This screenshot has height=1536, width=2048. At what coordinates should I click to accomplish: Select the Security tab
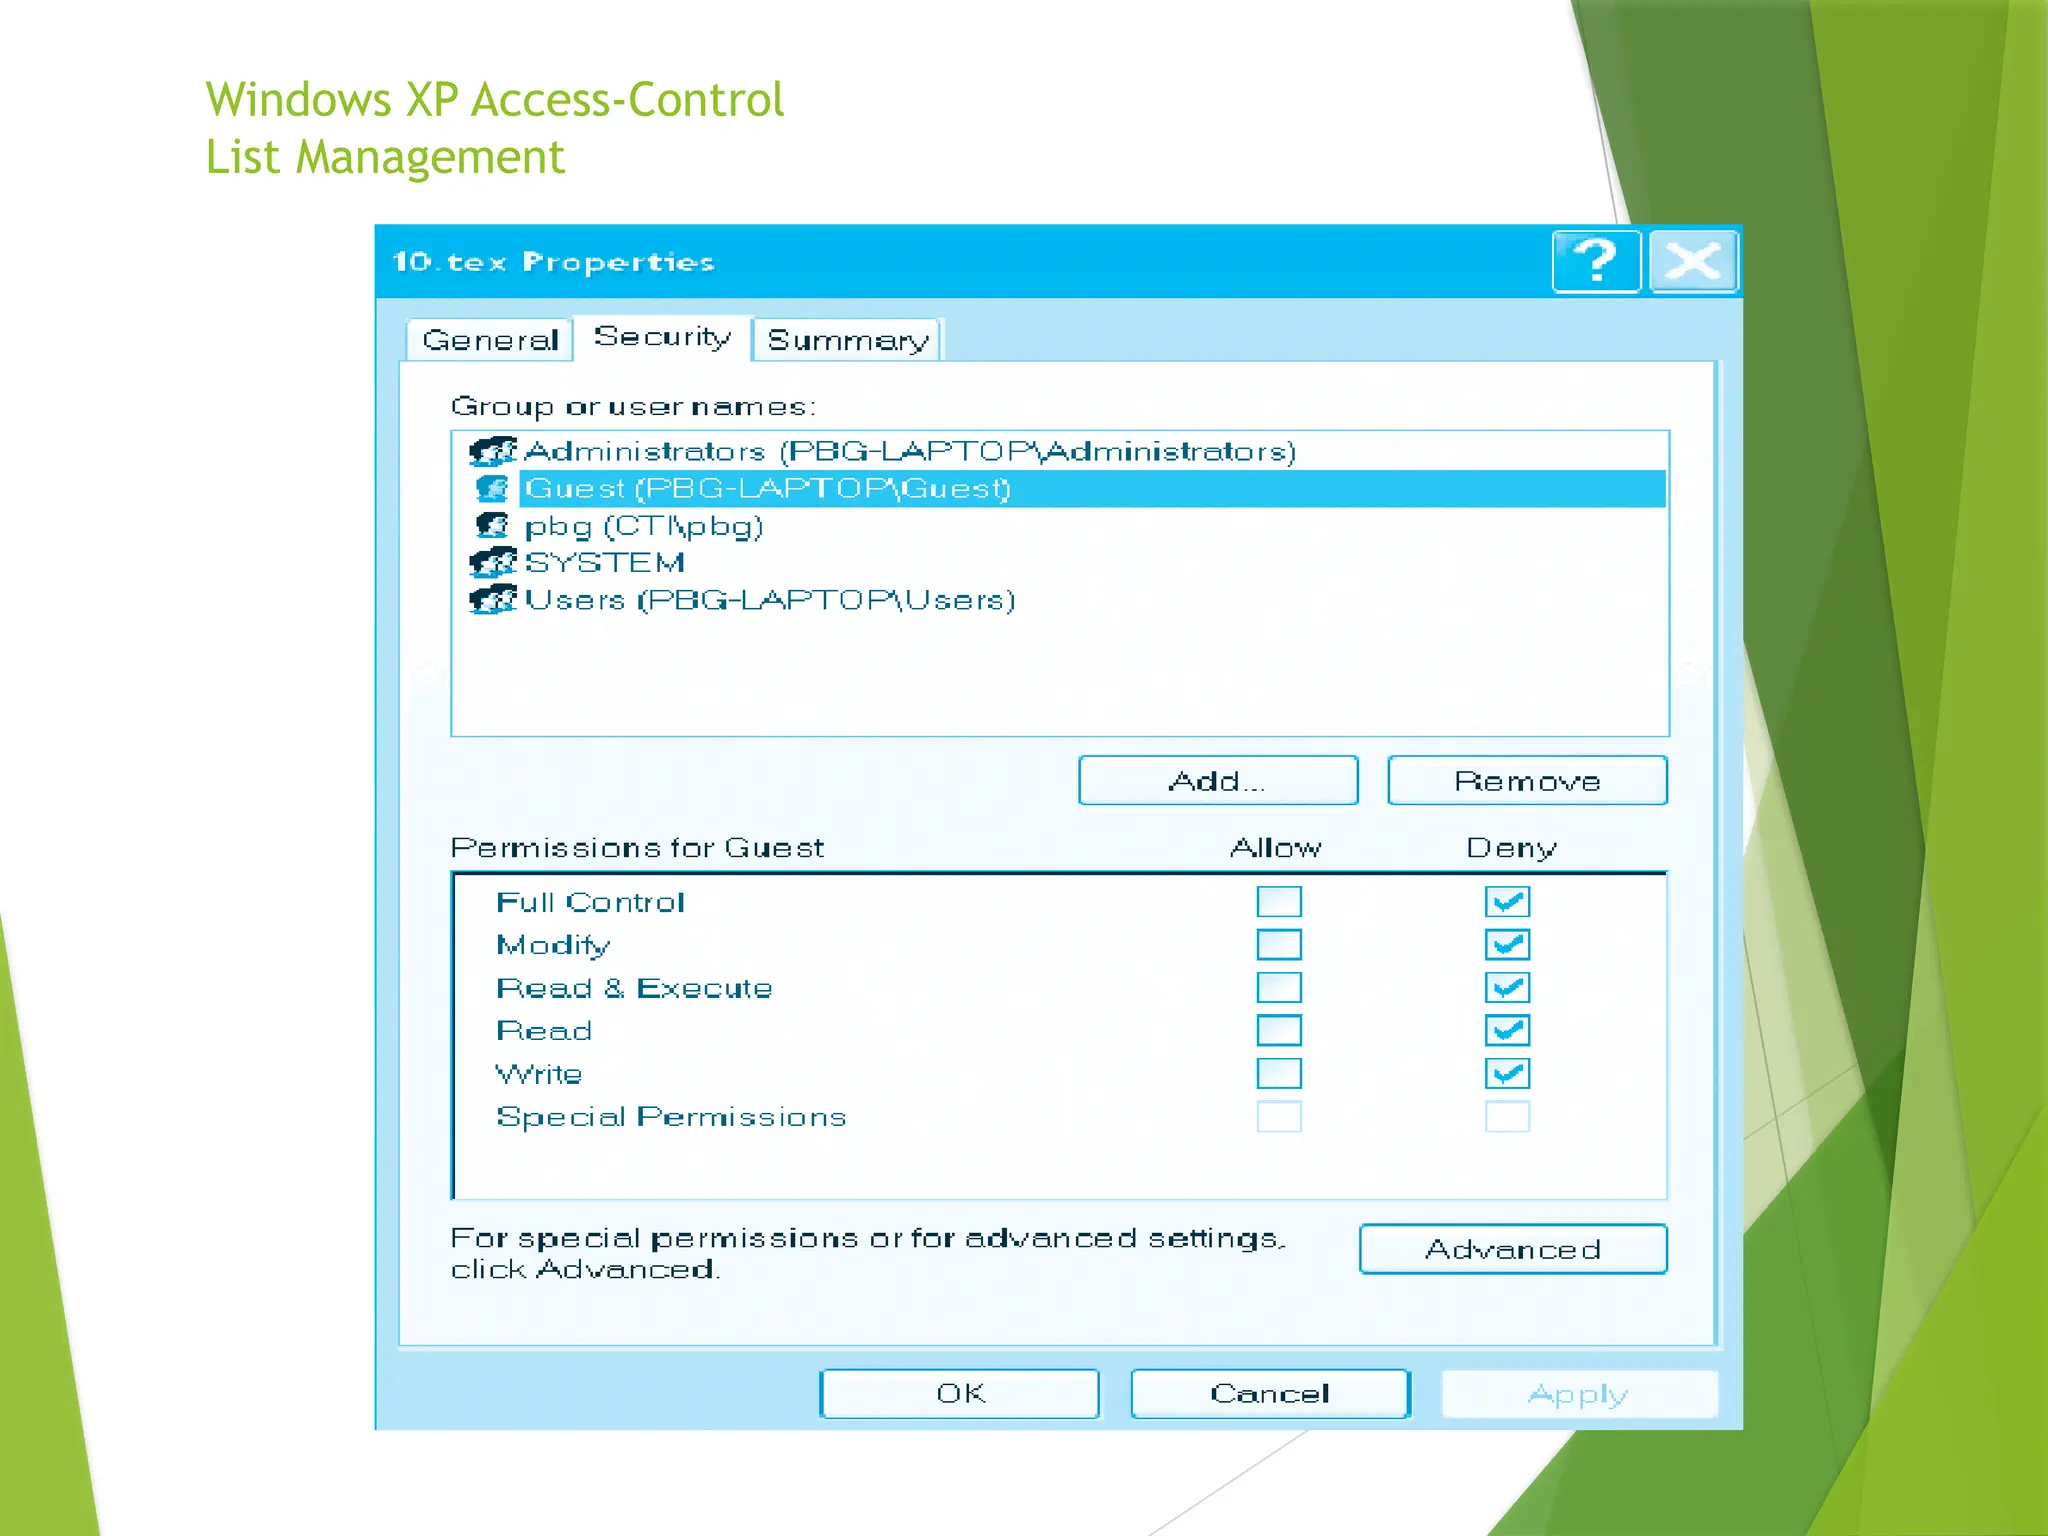pos(662,337)
